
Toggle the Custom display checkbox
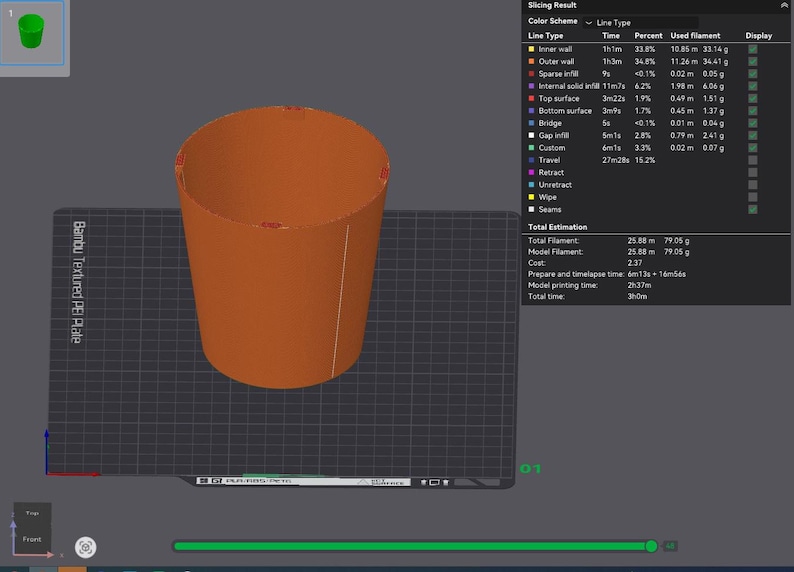click(x=753, y=148)
